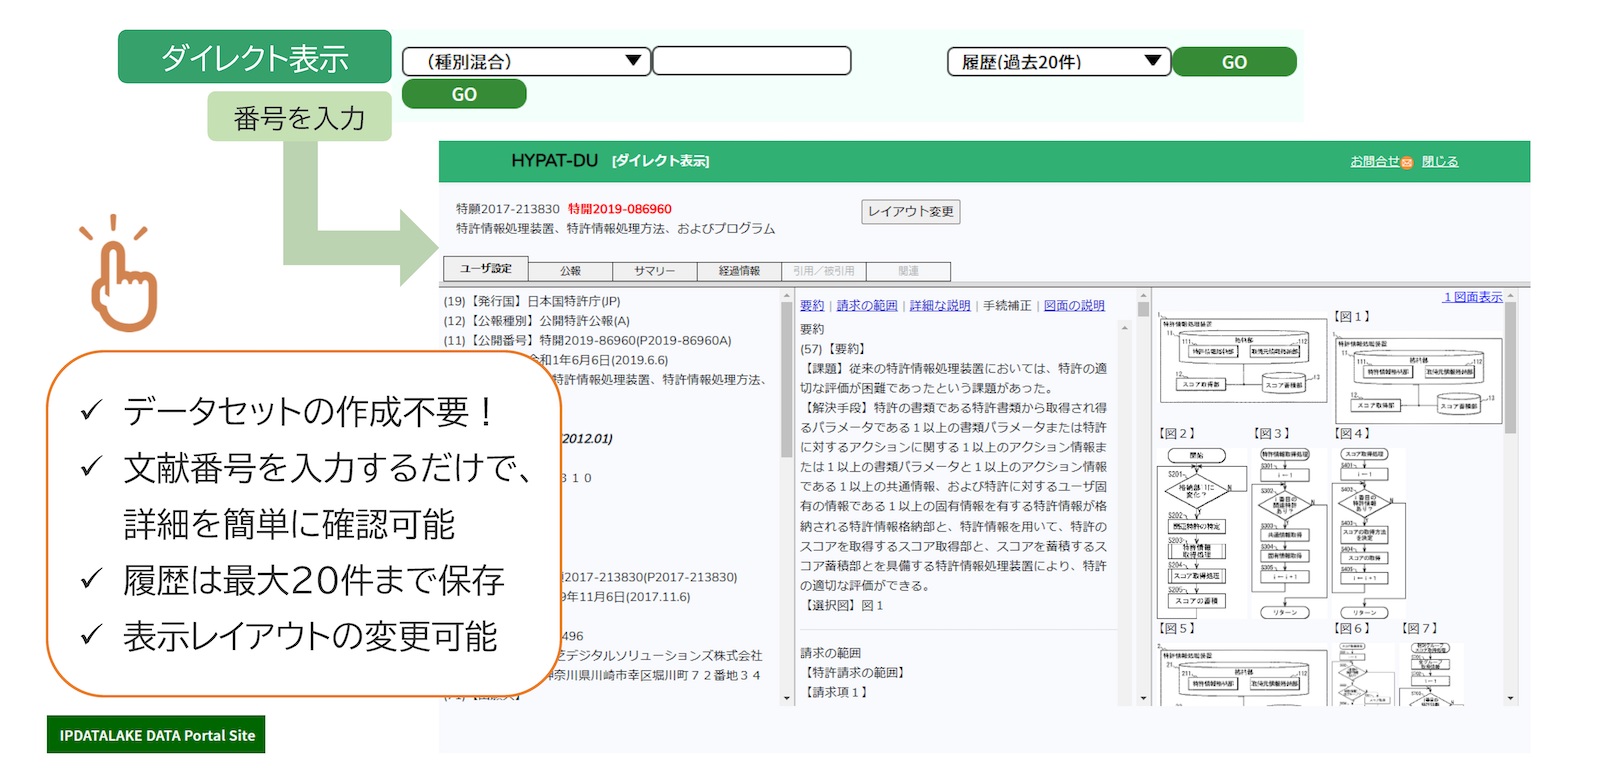Jump to 詳細な説明 section link
Image resolution: width=1600 pixels, height=775 pixels.
click(940, 306)
